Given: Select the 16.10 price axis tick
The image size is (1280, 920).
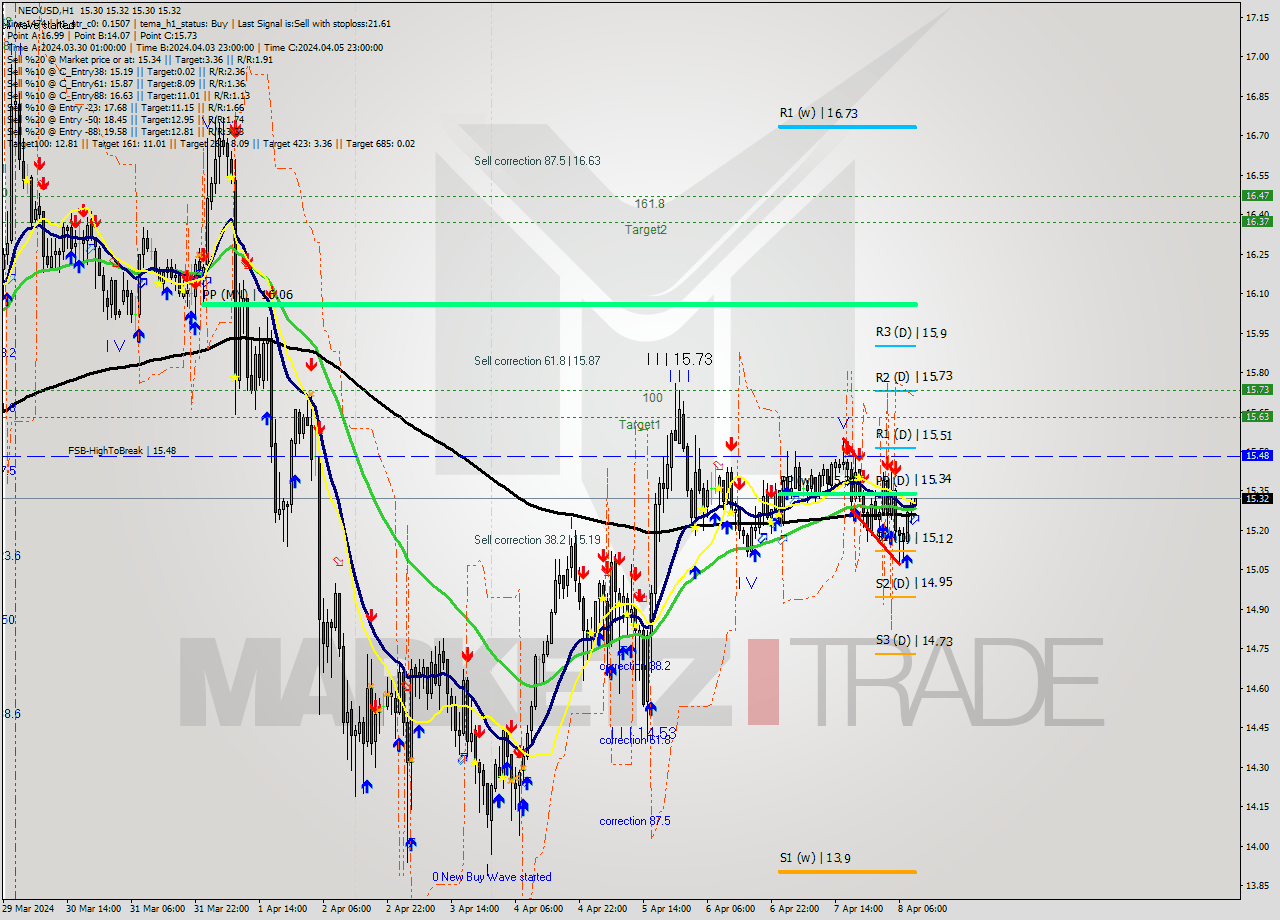Looking at the screenshot, I should [1257, 293].
